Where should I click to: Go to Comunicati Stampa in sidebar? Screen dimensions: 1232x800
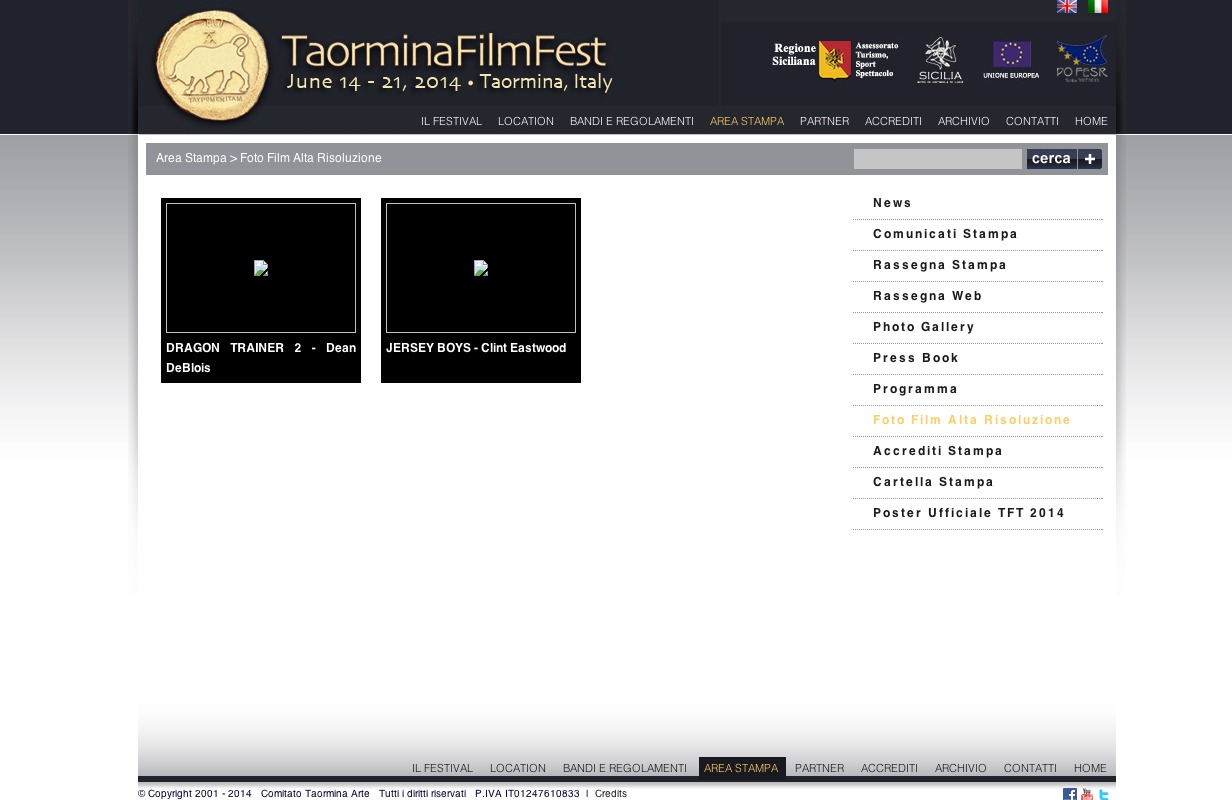(945, 234)
